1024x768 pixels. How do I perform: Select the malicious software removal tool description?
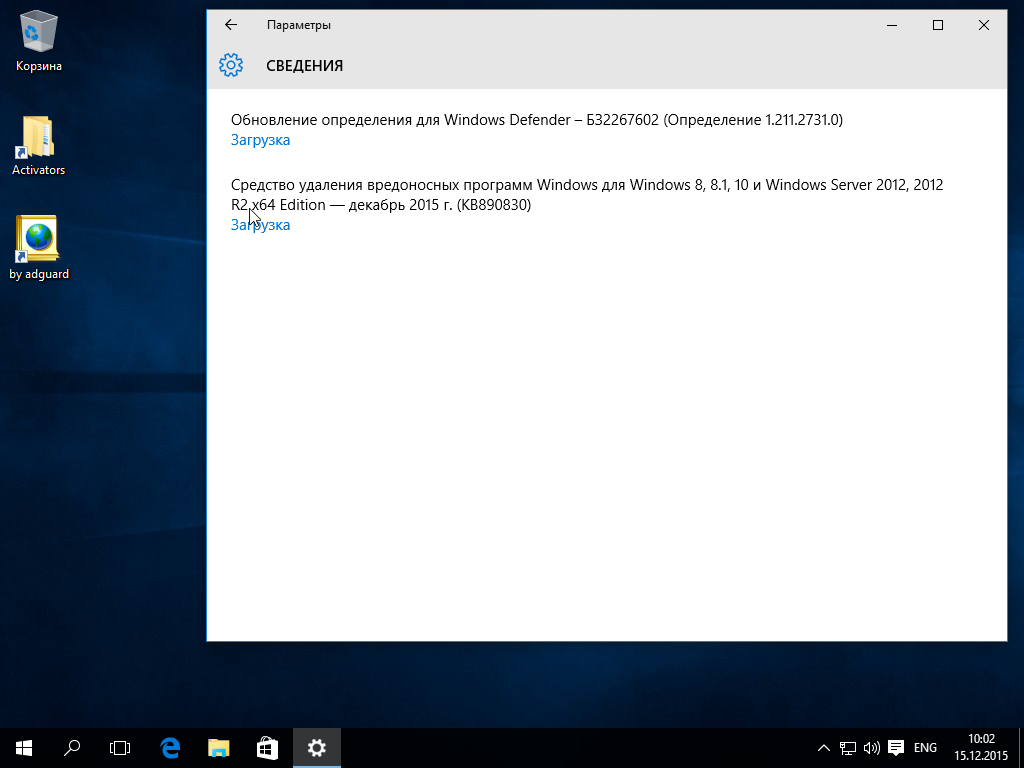pos(586,195)
